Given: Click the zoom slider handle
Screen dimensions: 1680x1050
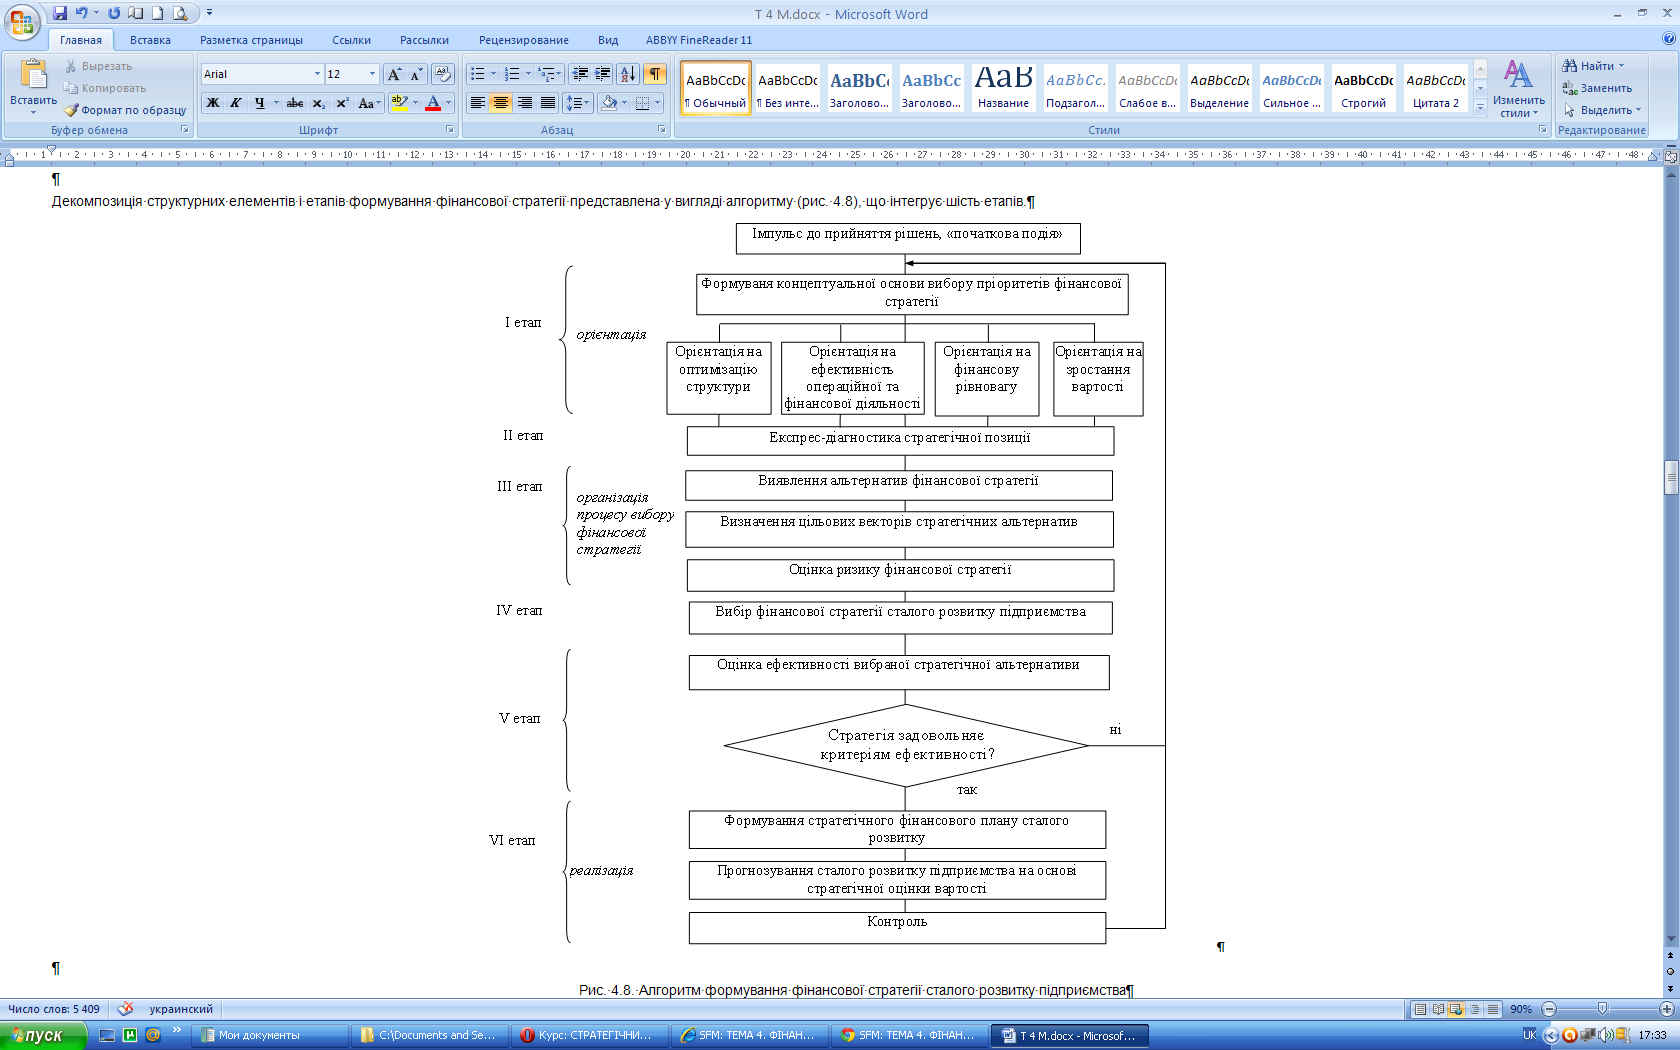Looking at the screenshot, I should (x=1602, y=1009).
